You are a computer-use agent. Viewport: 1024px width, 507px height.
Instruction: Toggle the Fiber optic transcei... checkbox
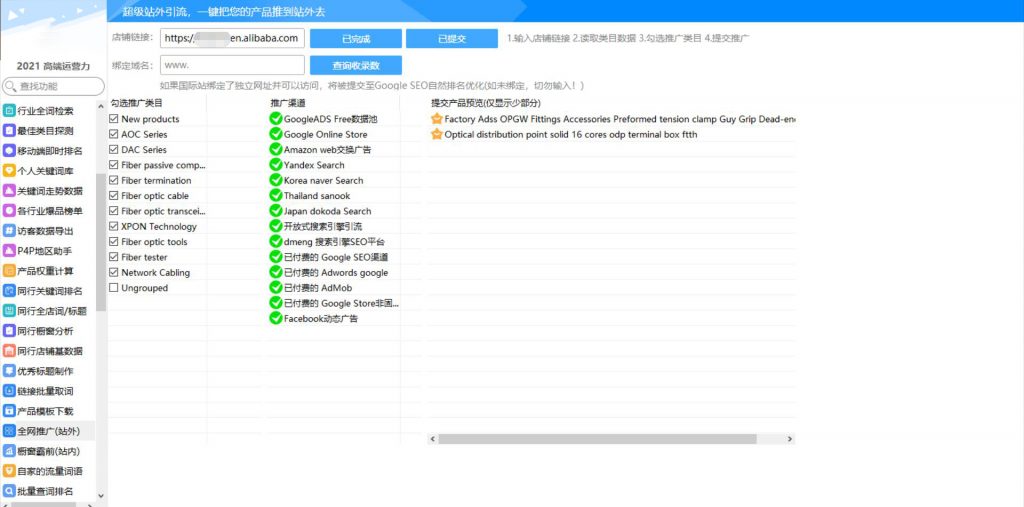click(x=114, y=211)
